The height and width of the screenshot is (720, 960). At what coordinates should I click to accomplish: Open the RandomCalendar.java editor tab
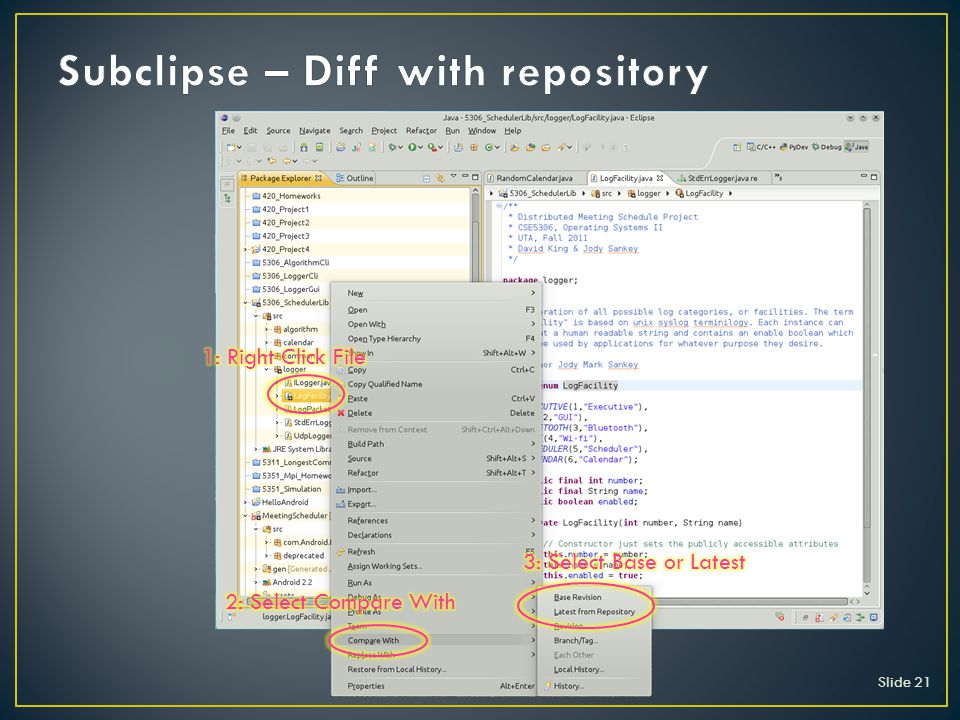[x=534, y=178]
